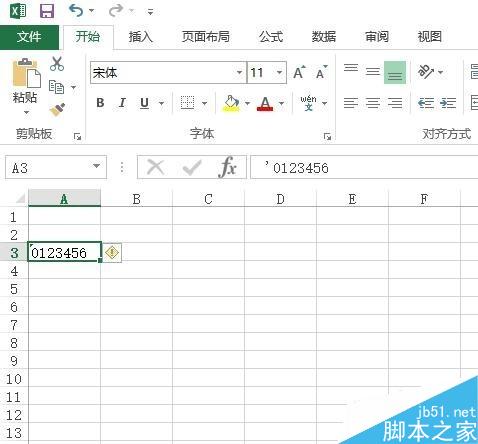
Task: Switch to the 开始 tab
Action: point(88,37)
